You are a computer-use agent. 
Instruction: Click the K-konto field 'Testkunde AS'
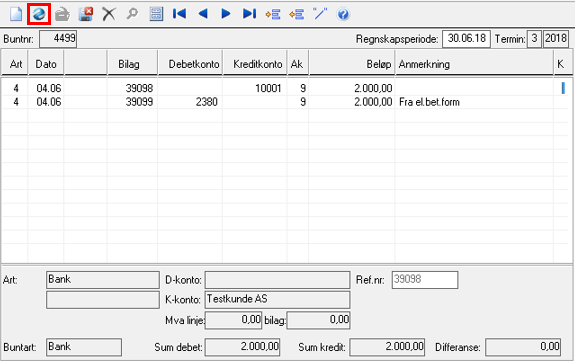click(277, 300)
